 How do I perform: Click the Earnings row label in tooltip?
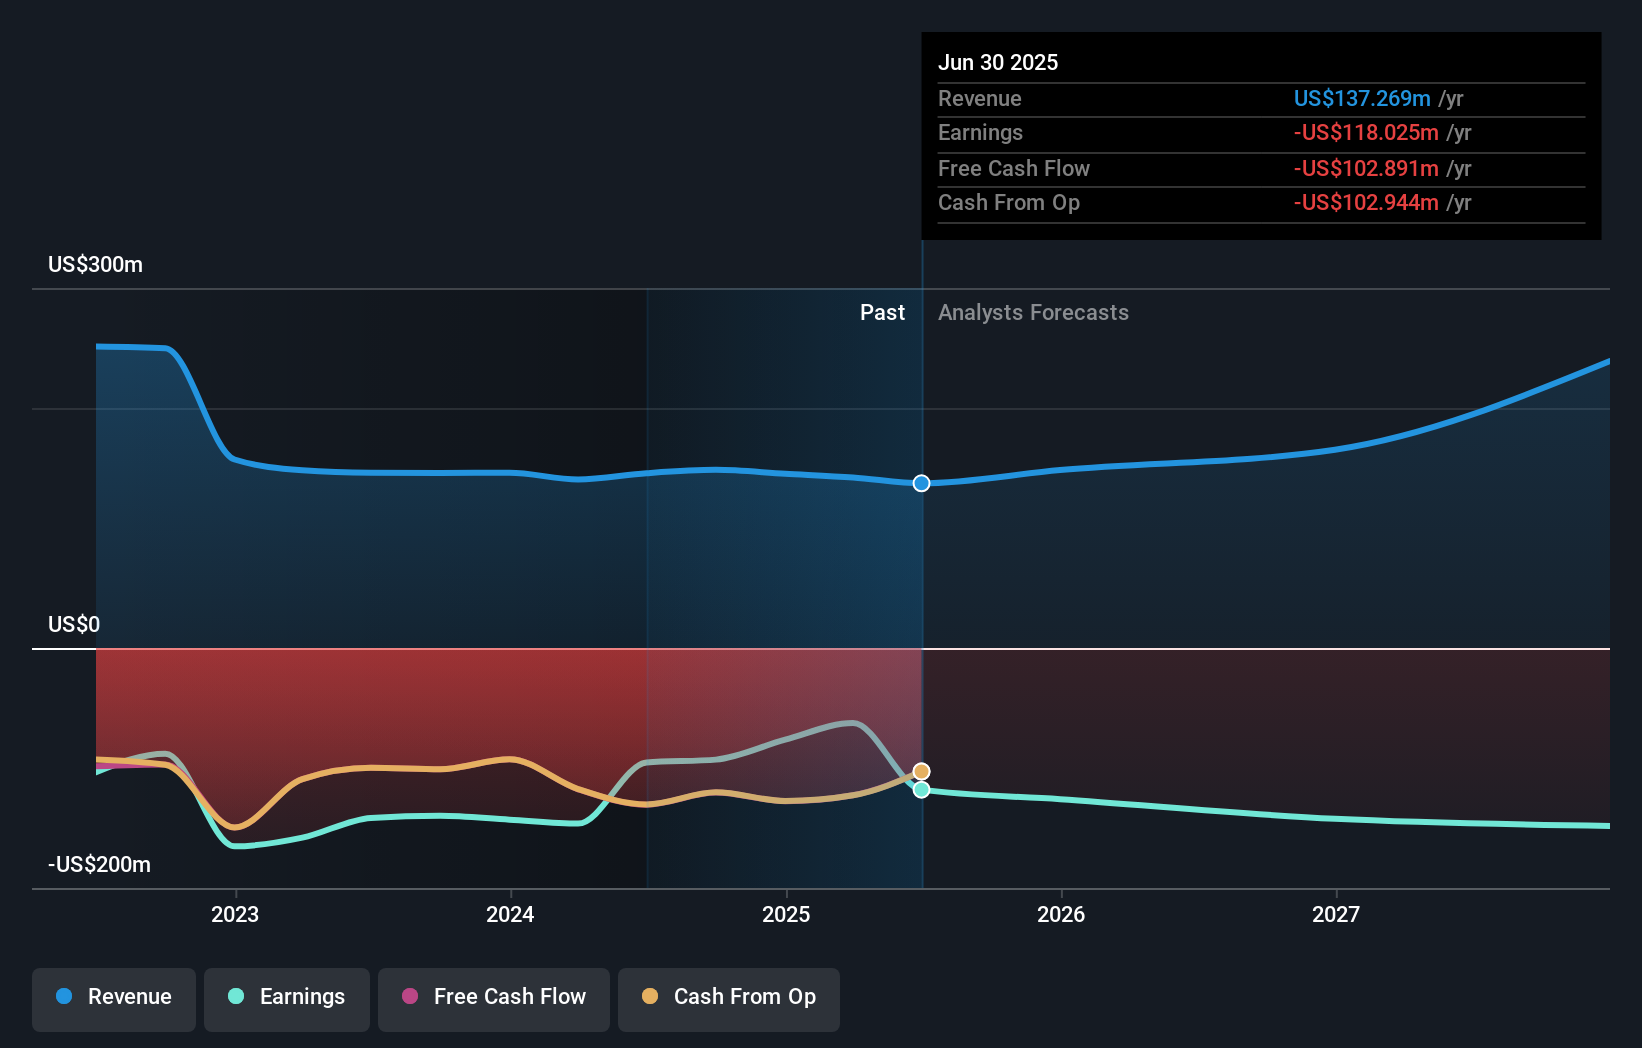tap(980, 132)
